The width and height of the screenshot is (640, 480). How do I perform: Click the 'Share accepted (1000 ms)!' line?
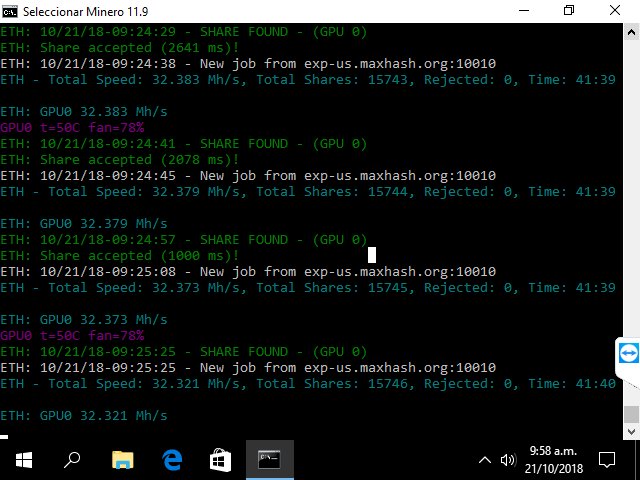[119, 256]
